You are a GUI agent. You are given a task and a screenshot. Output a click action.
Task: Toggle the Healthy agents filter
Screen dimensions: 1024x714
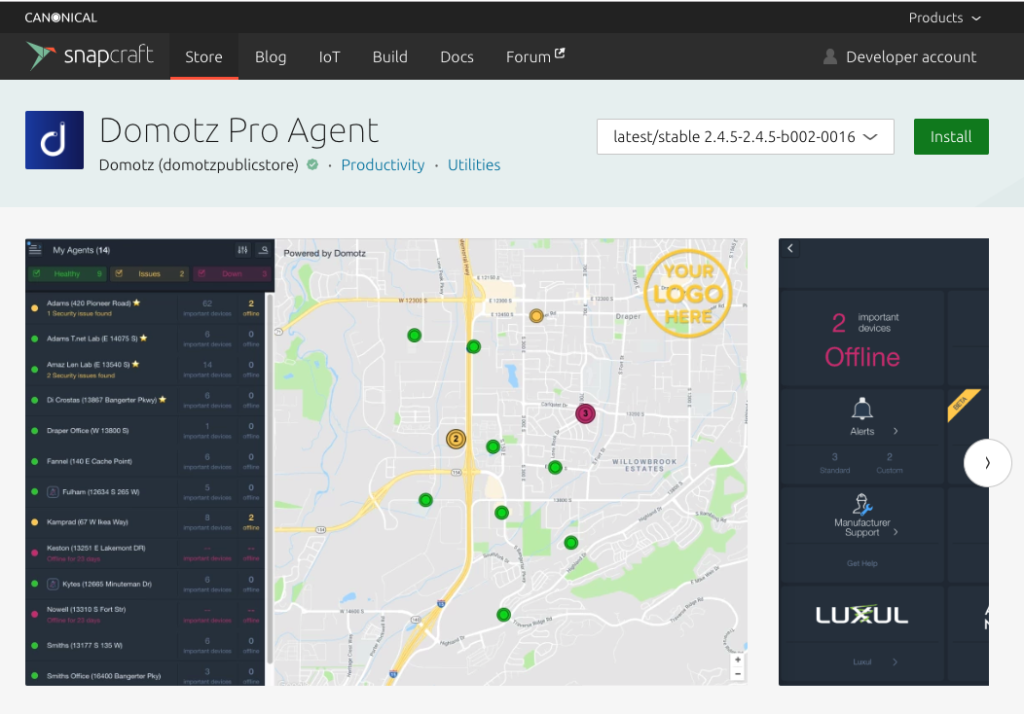(x=67, y=272)
